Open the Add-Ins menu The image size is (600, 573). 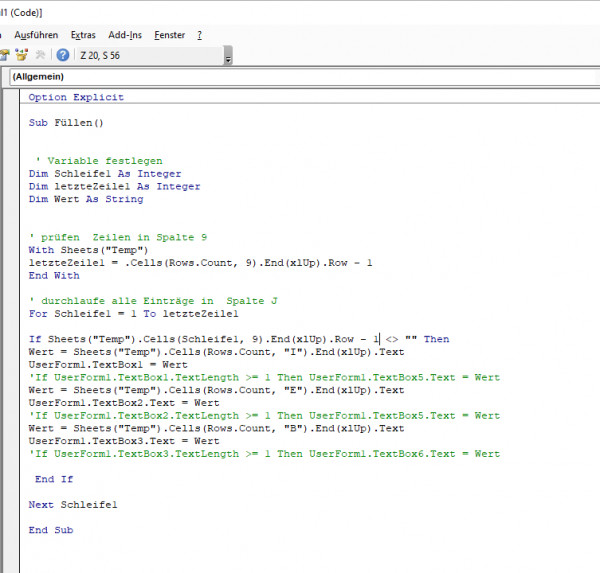(x=125, y=35)
